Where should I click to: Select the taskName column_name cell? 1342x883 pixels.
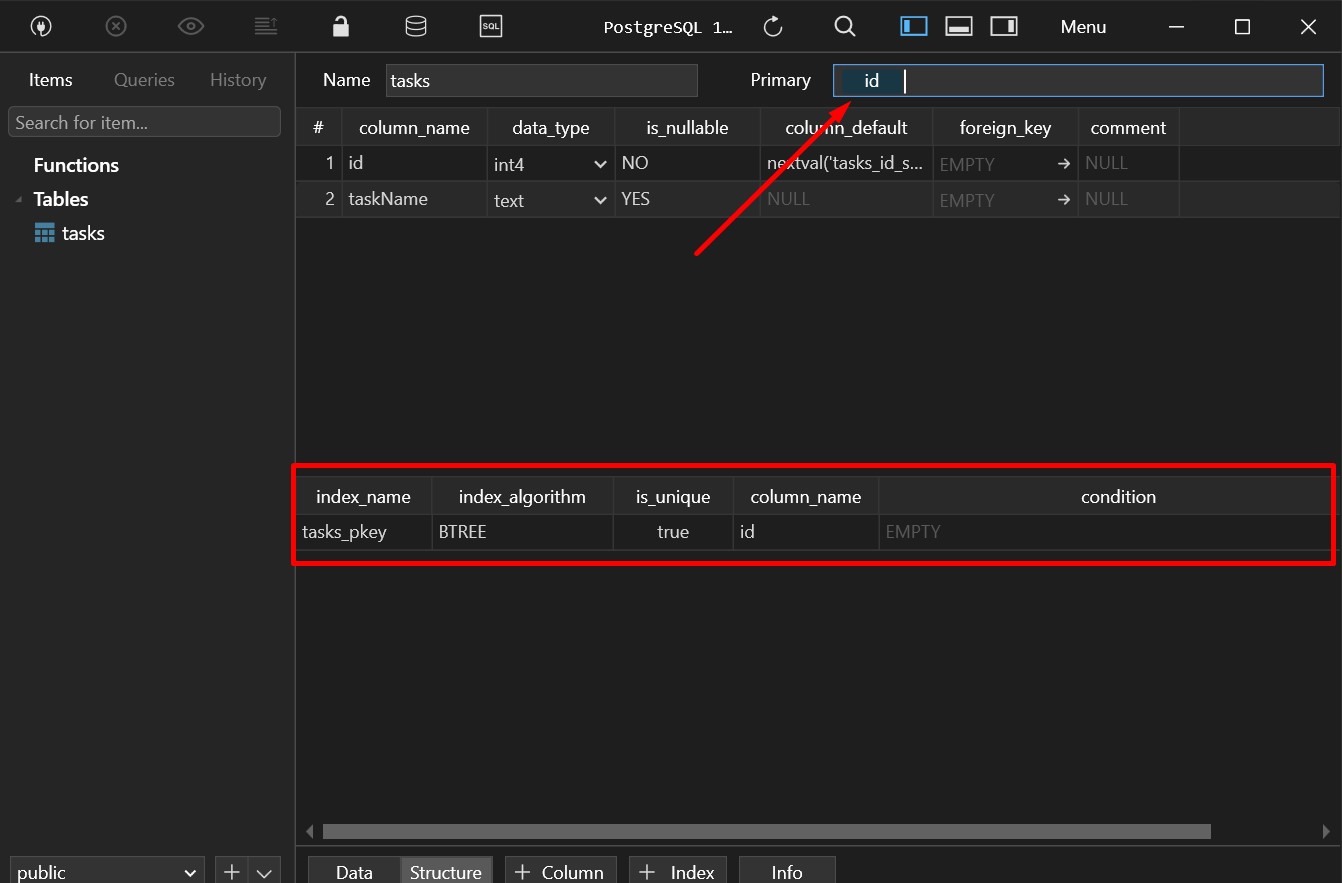(414, 199)
